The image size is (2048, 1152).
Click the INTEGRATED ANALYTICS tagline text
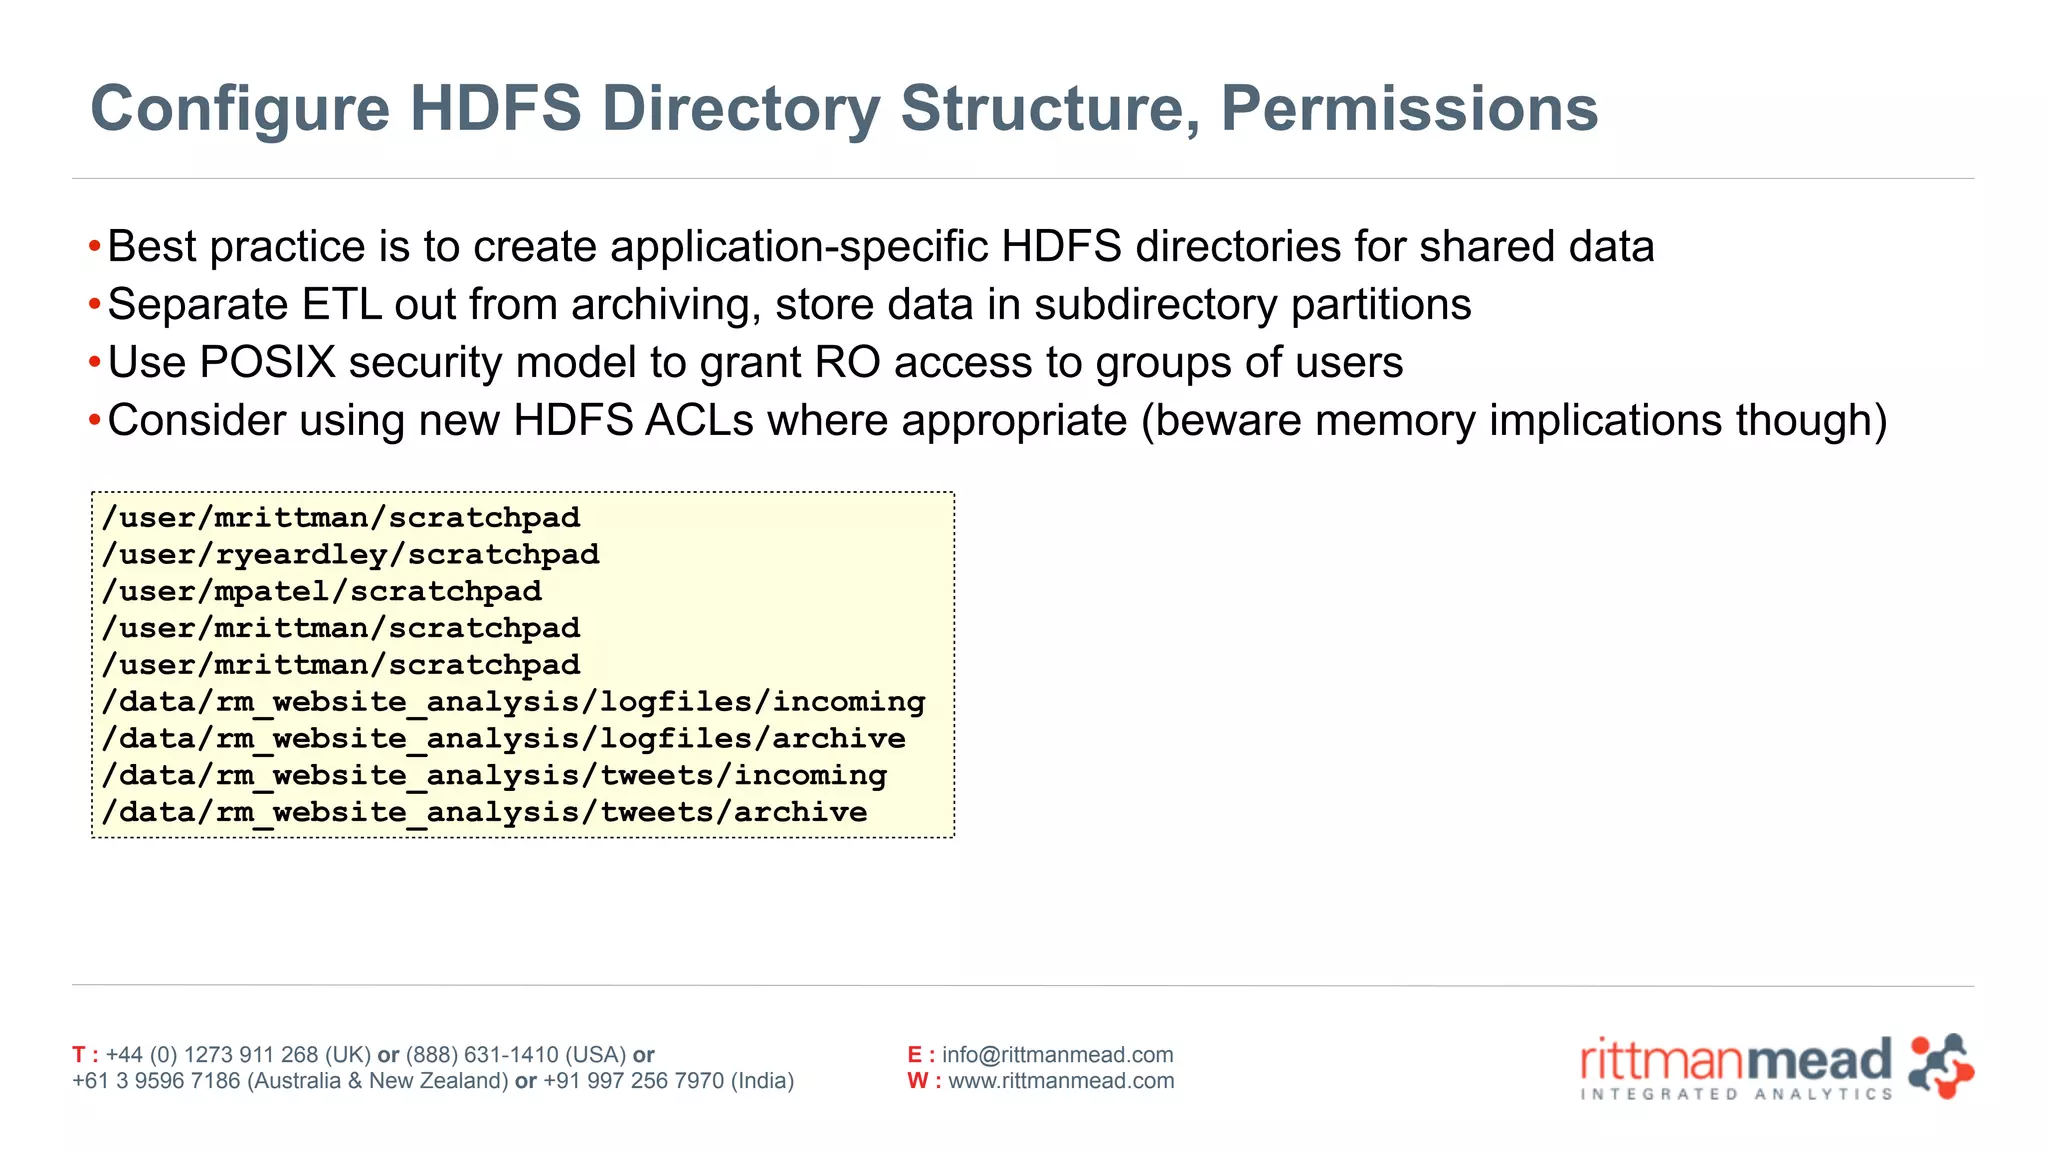point(1736,1095)
